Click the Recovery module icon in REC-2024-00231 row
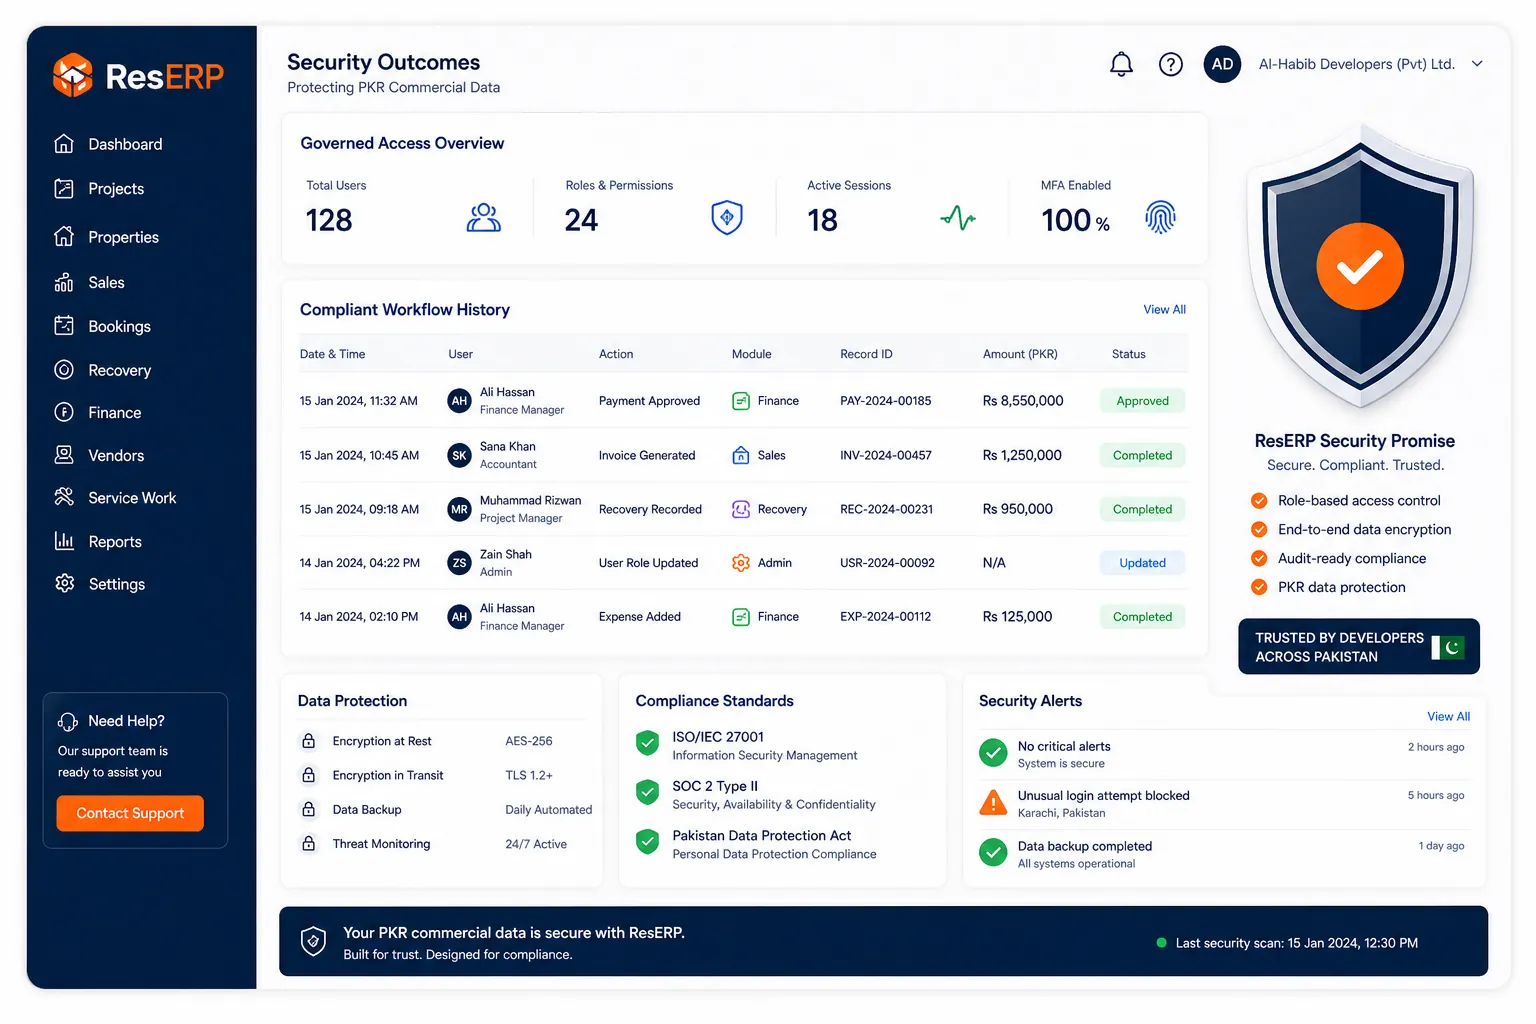 (741, 509)
